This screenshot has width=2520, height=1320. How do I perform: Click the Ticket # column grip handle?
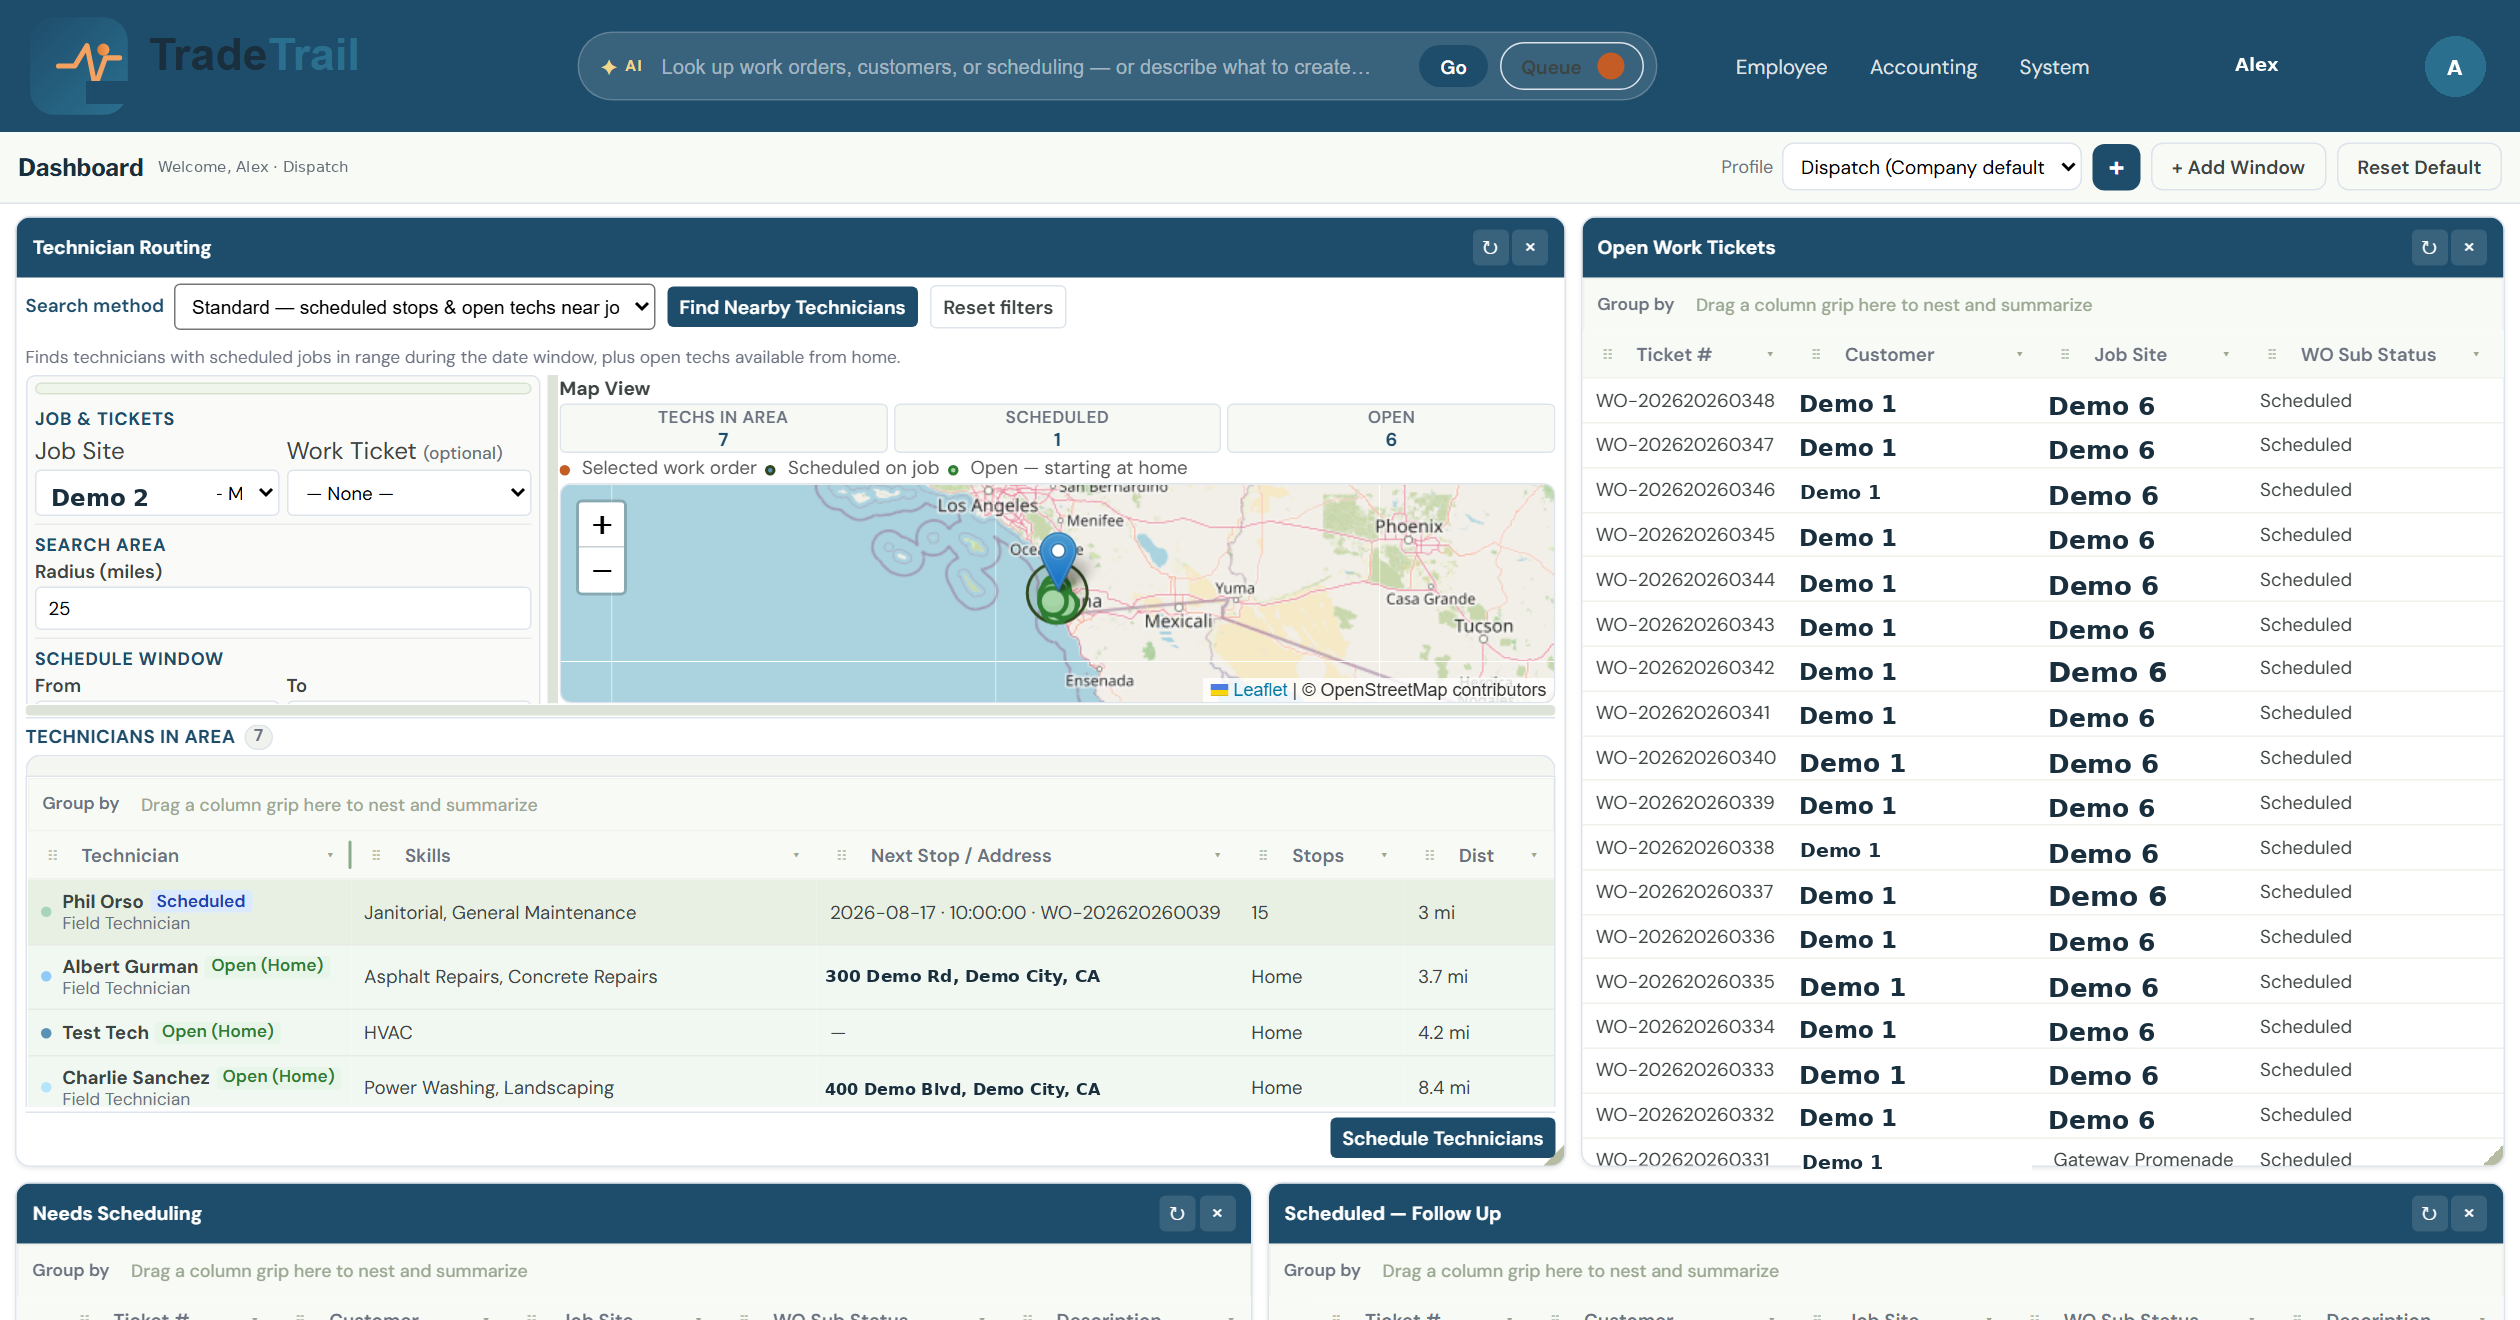coord(1608,355)
